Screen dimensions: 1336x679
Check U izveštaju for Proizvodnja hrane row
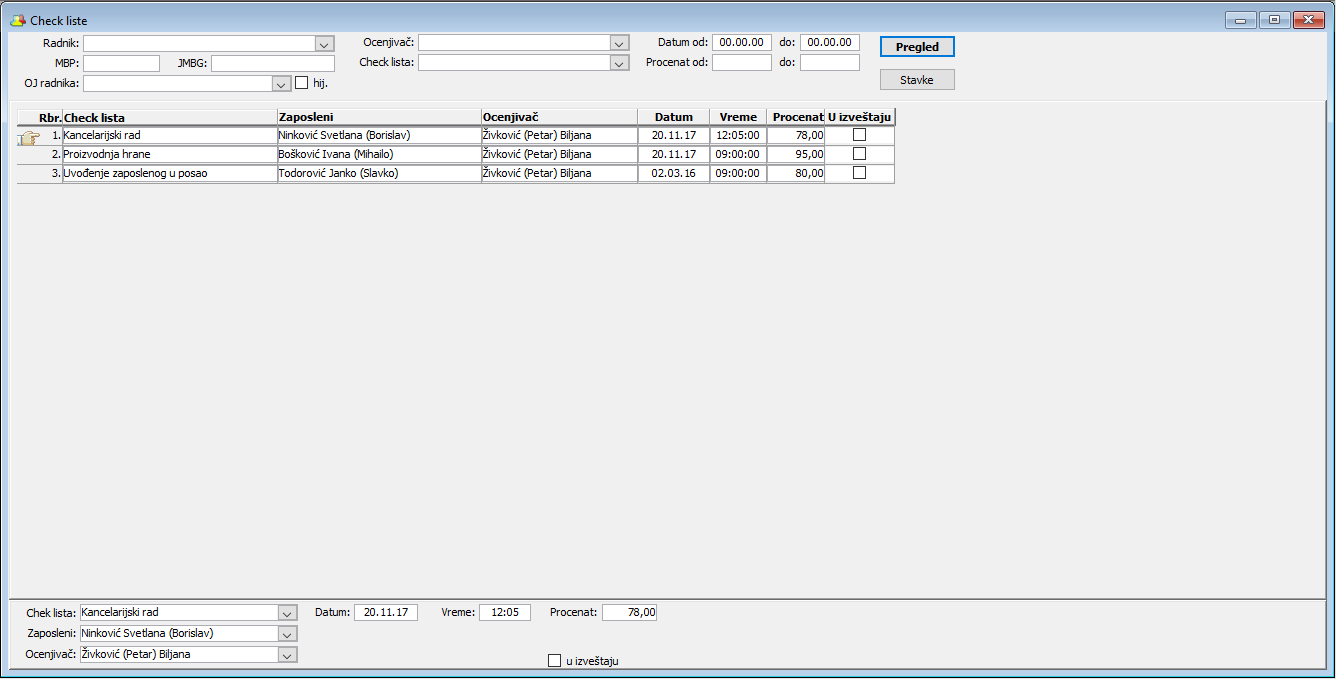pos(859,154)
